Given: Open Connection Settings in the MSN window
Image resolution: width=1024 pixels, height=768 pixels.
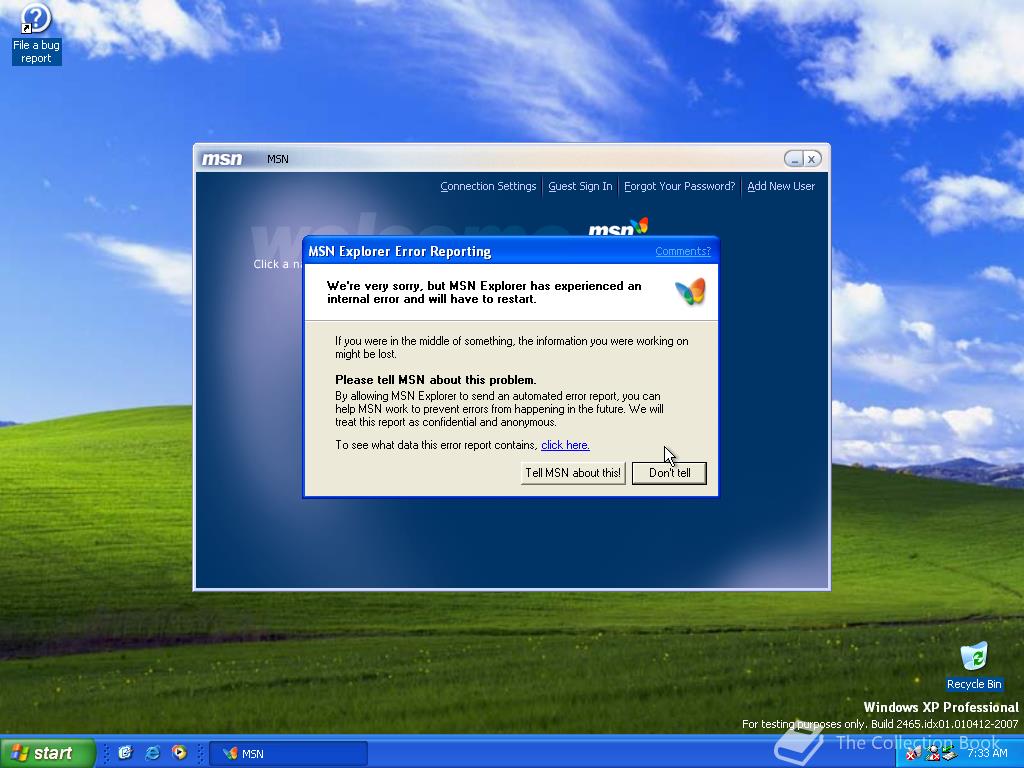Looking at the screenshot, I should click(488, 186).
